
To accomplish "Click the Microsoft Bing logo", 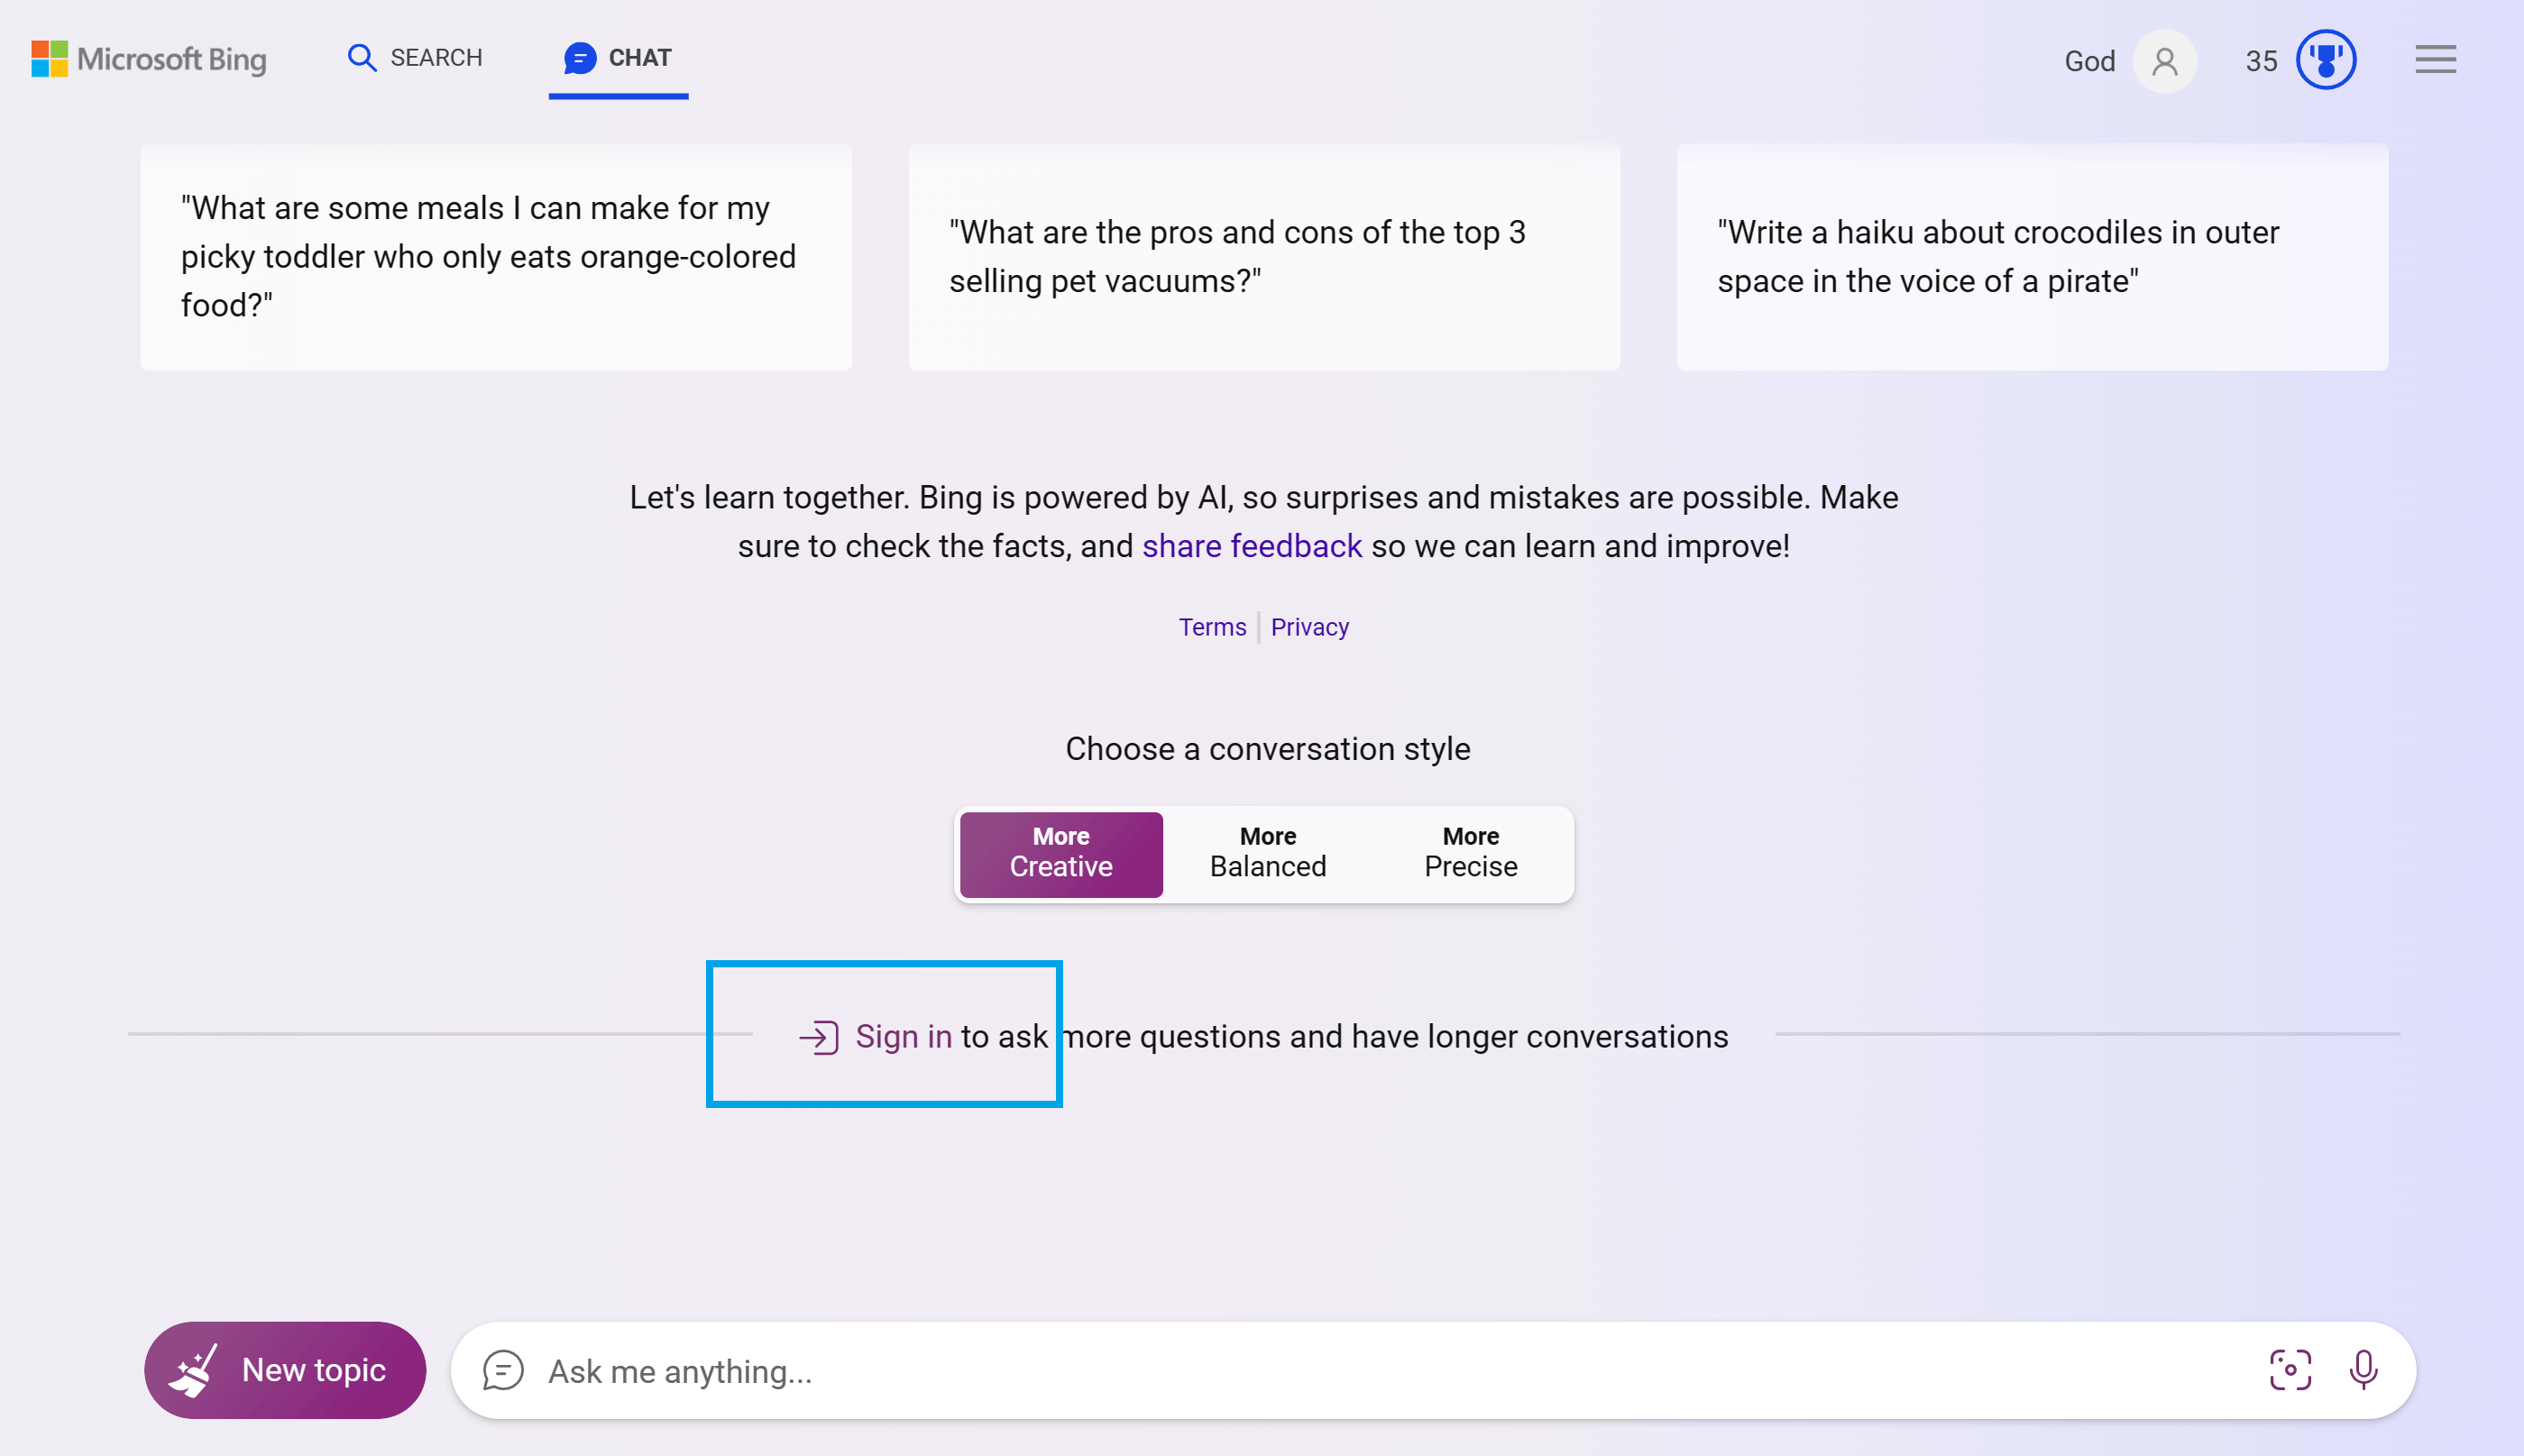I will [x=148, y=59].
